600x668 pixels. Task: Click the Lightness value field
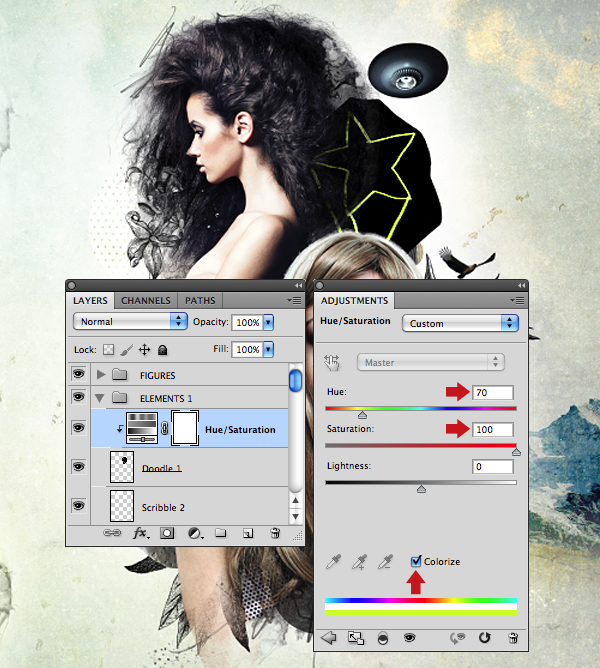tap(493, 466)
